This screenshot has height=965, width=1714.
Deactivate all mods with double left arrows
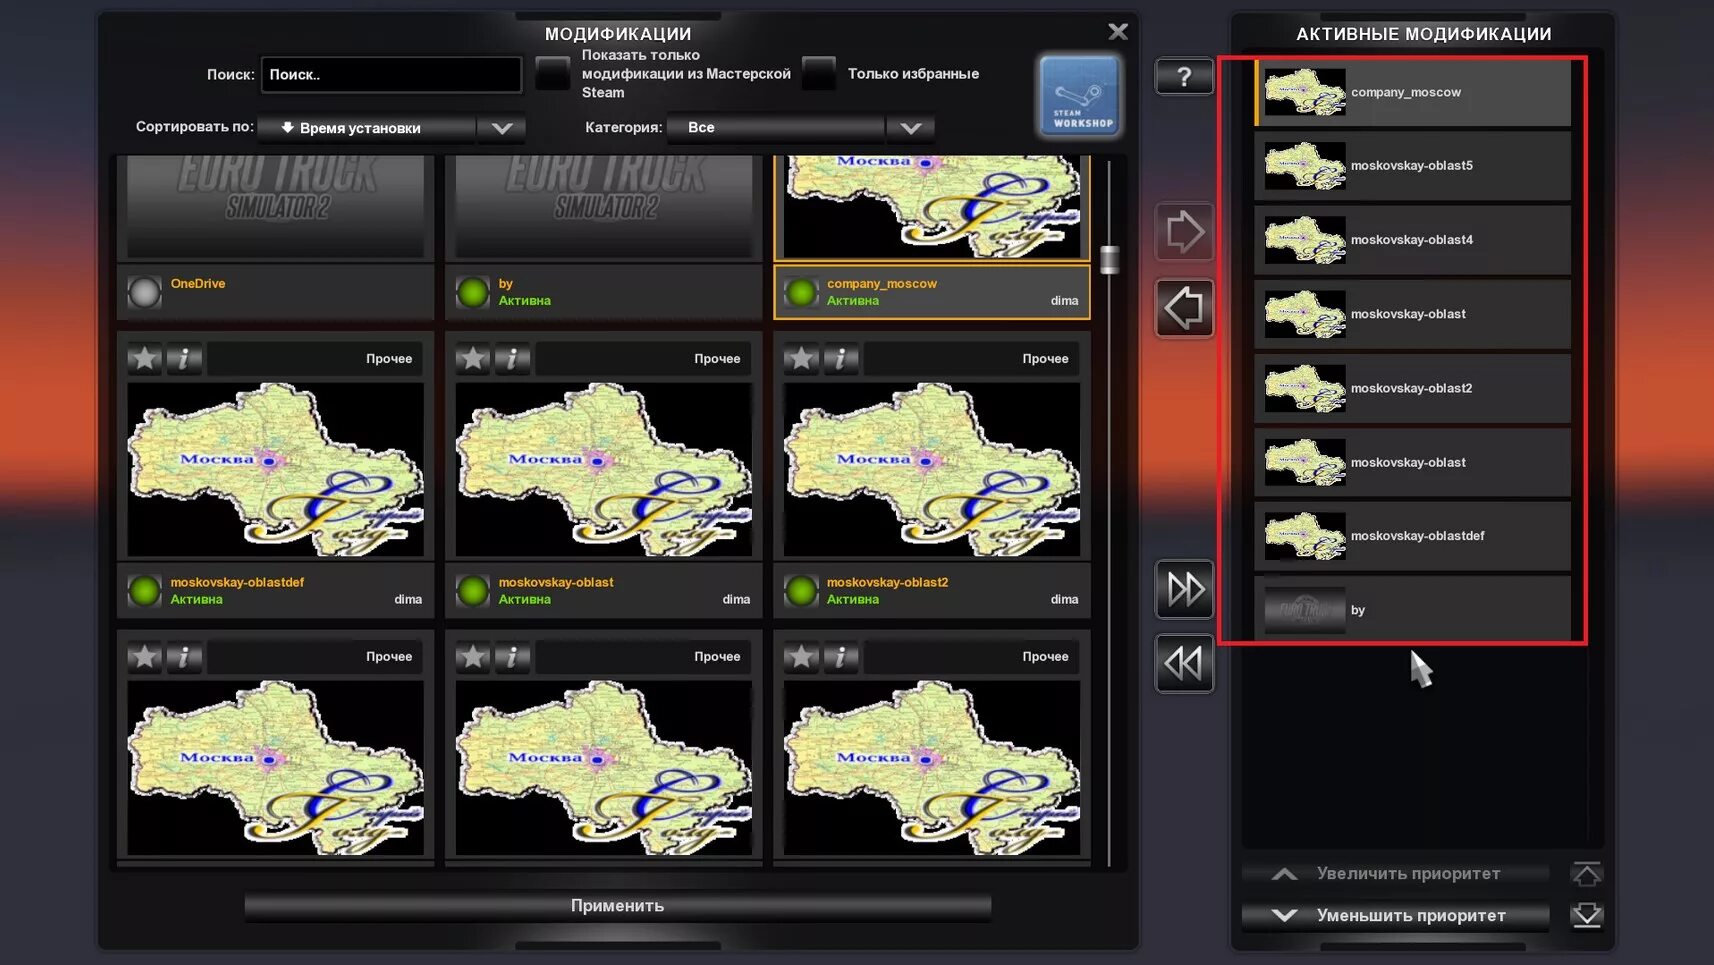point(1184,663)
